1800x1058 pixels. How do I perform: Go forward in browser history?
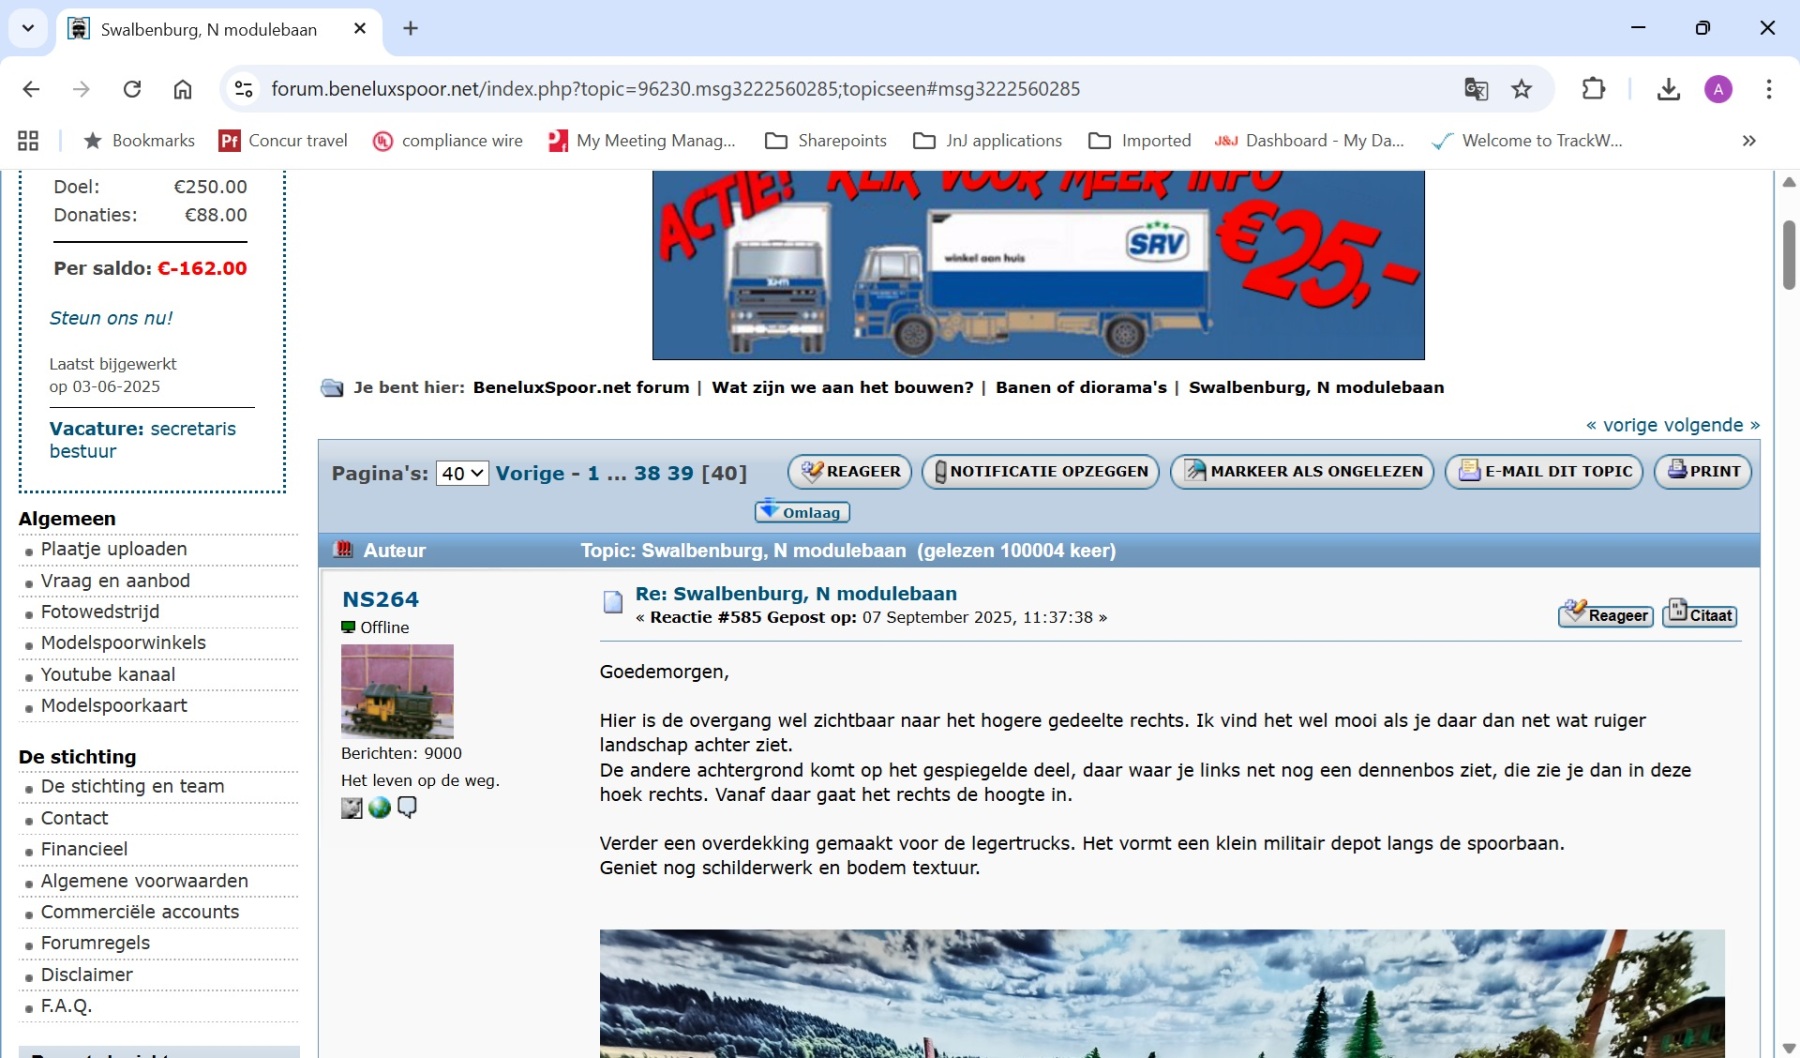click(x=81, y=89)
